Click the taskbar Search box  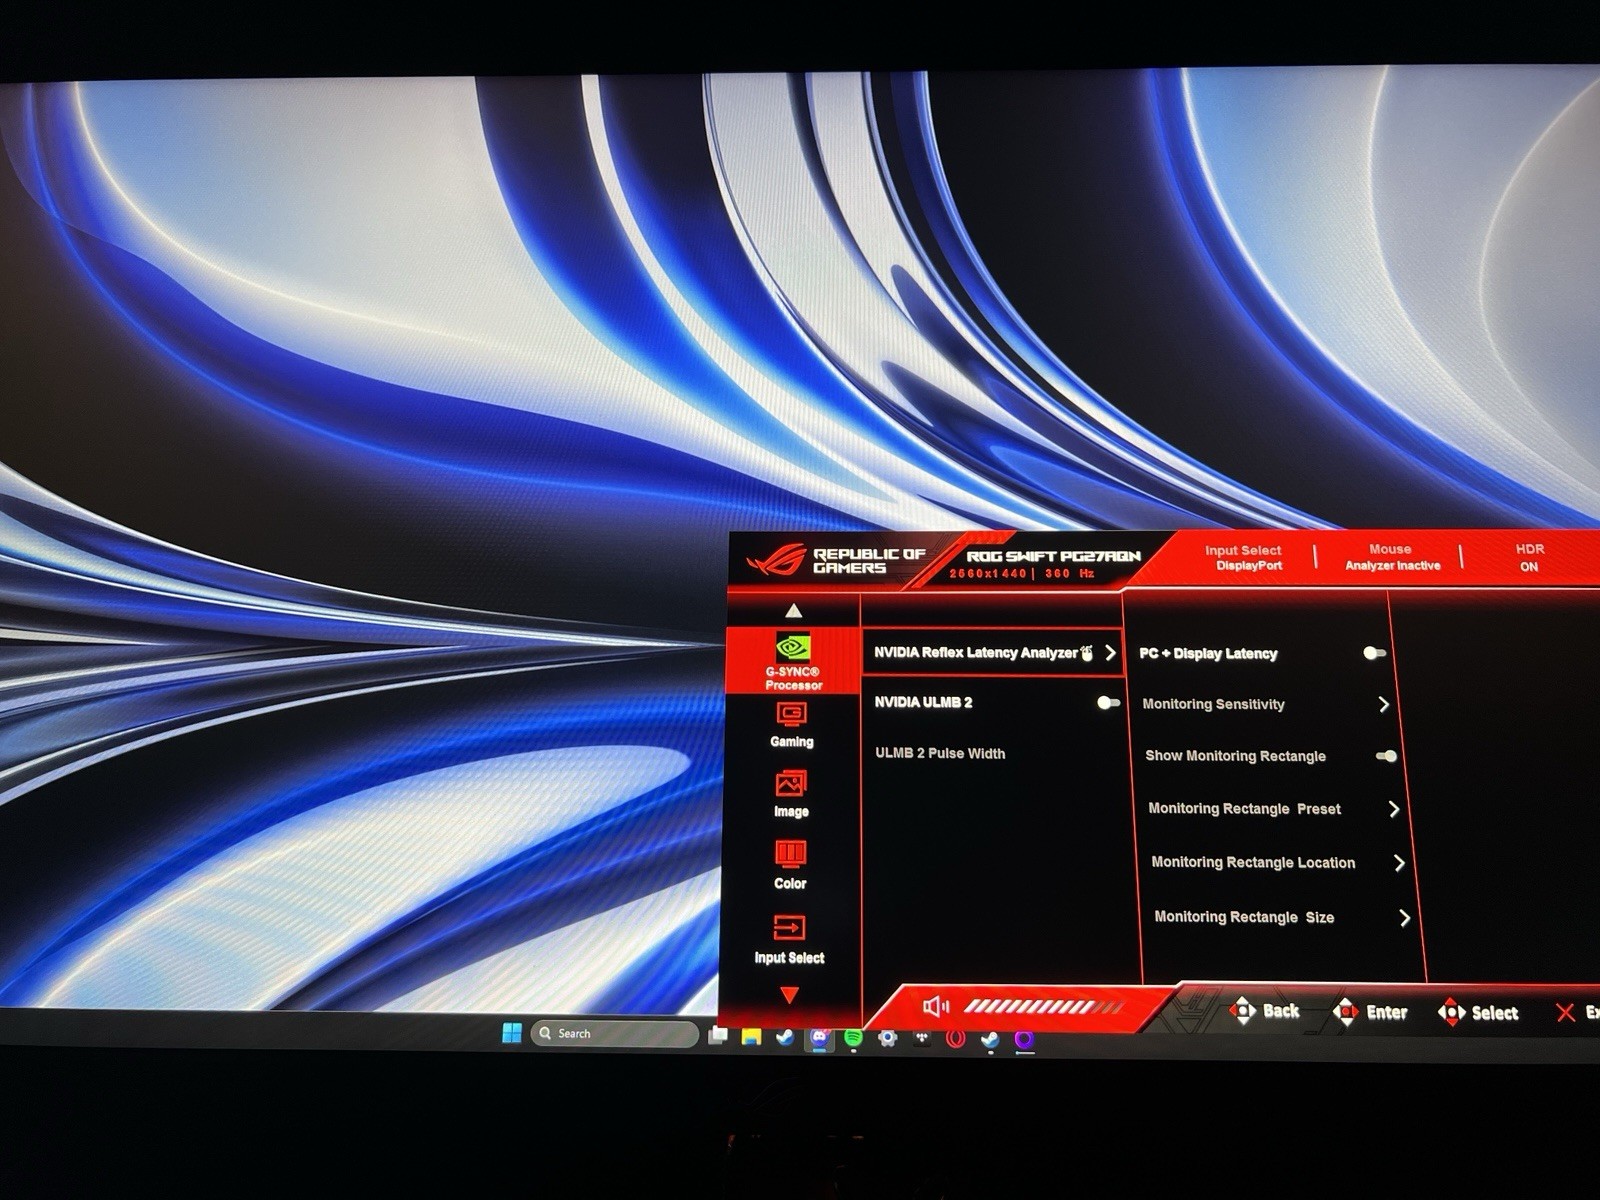tap(615, 1033)
